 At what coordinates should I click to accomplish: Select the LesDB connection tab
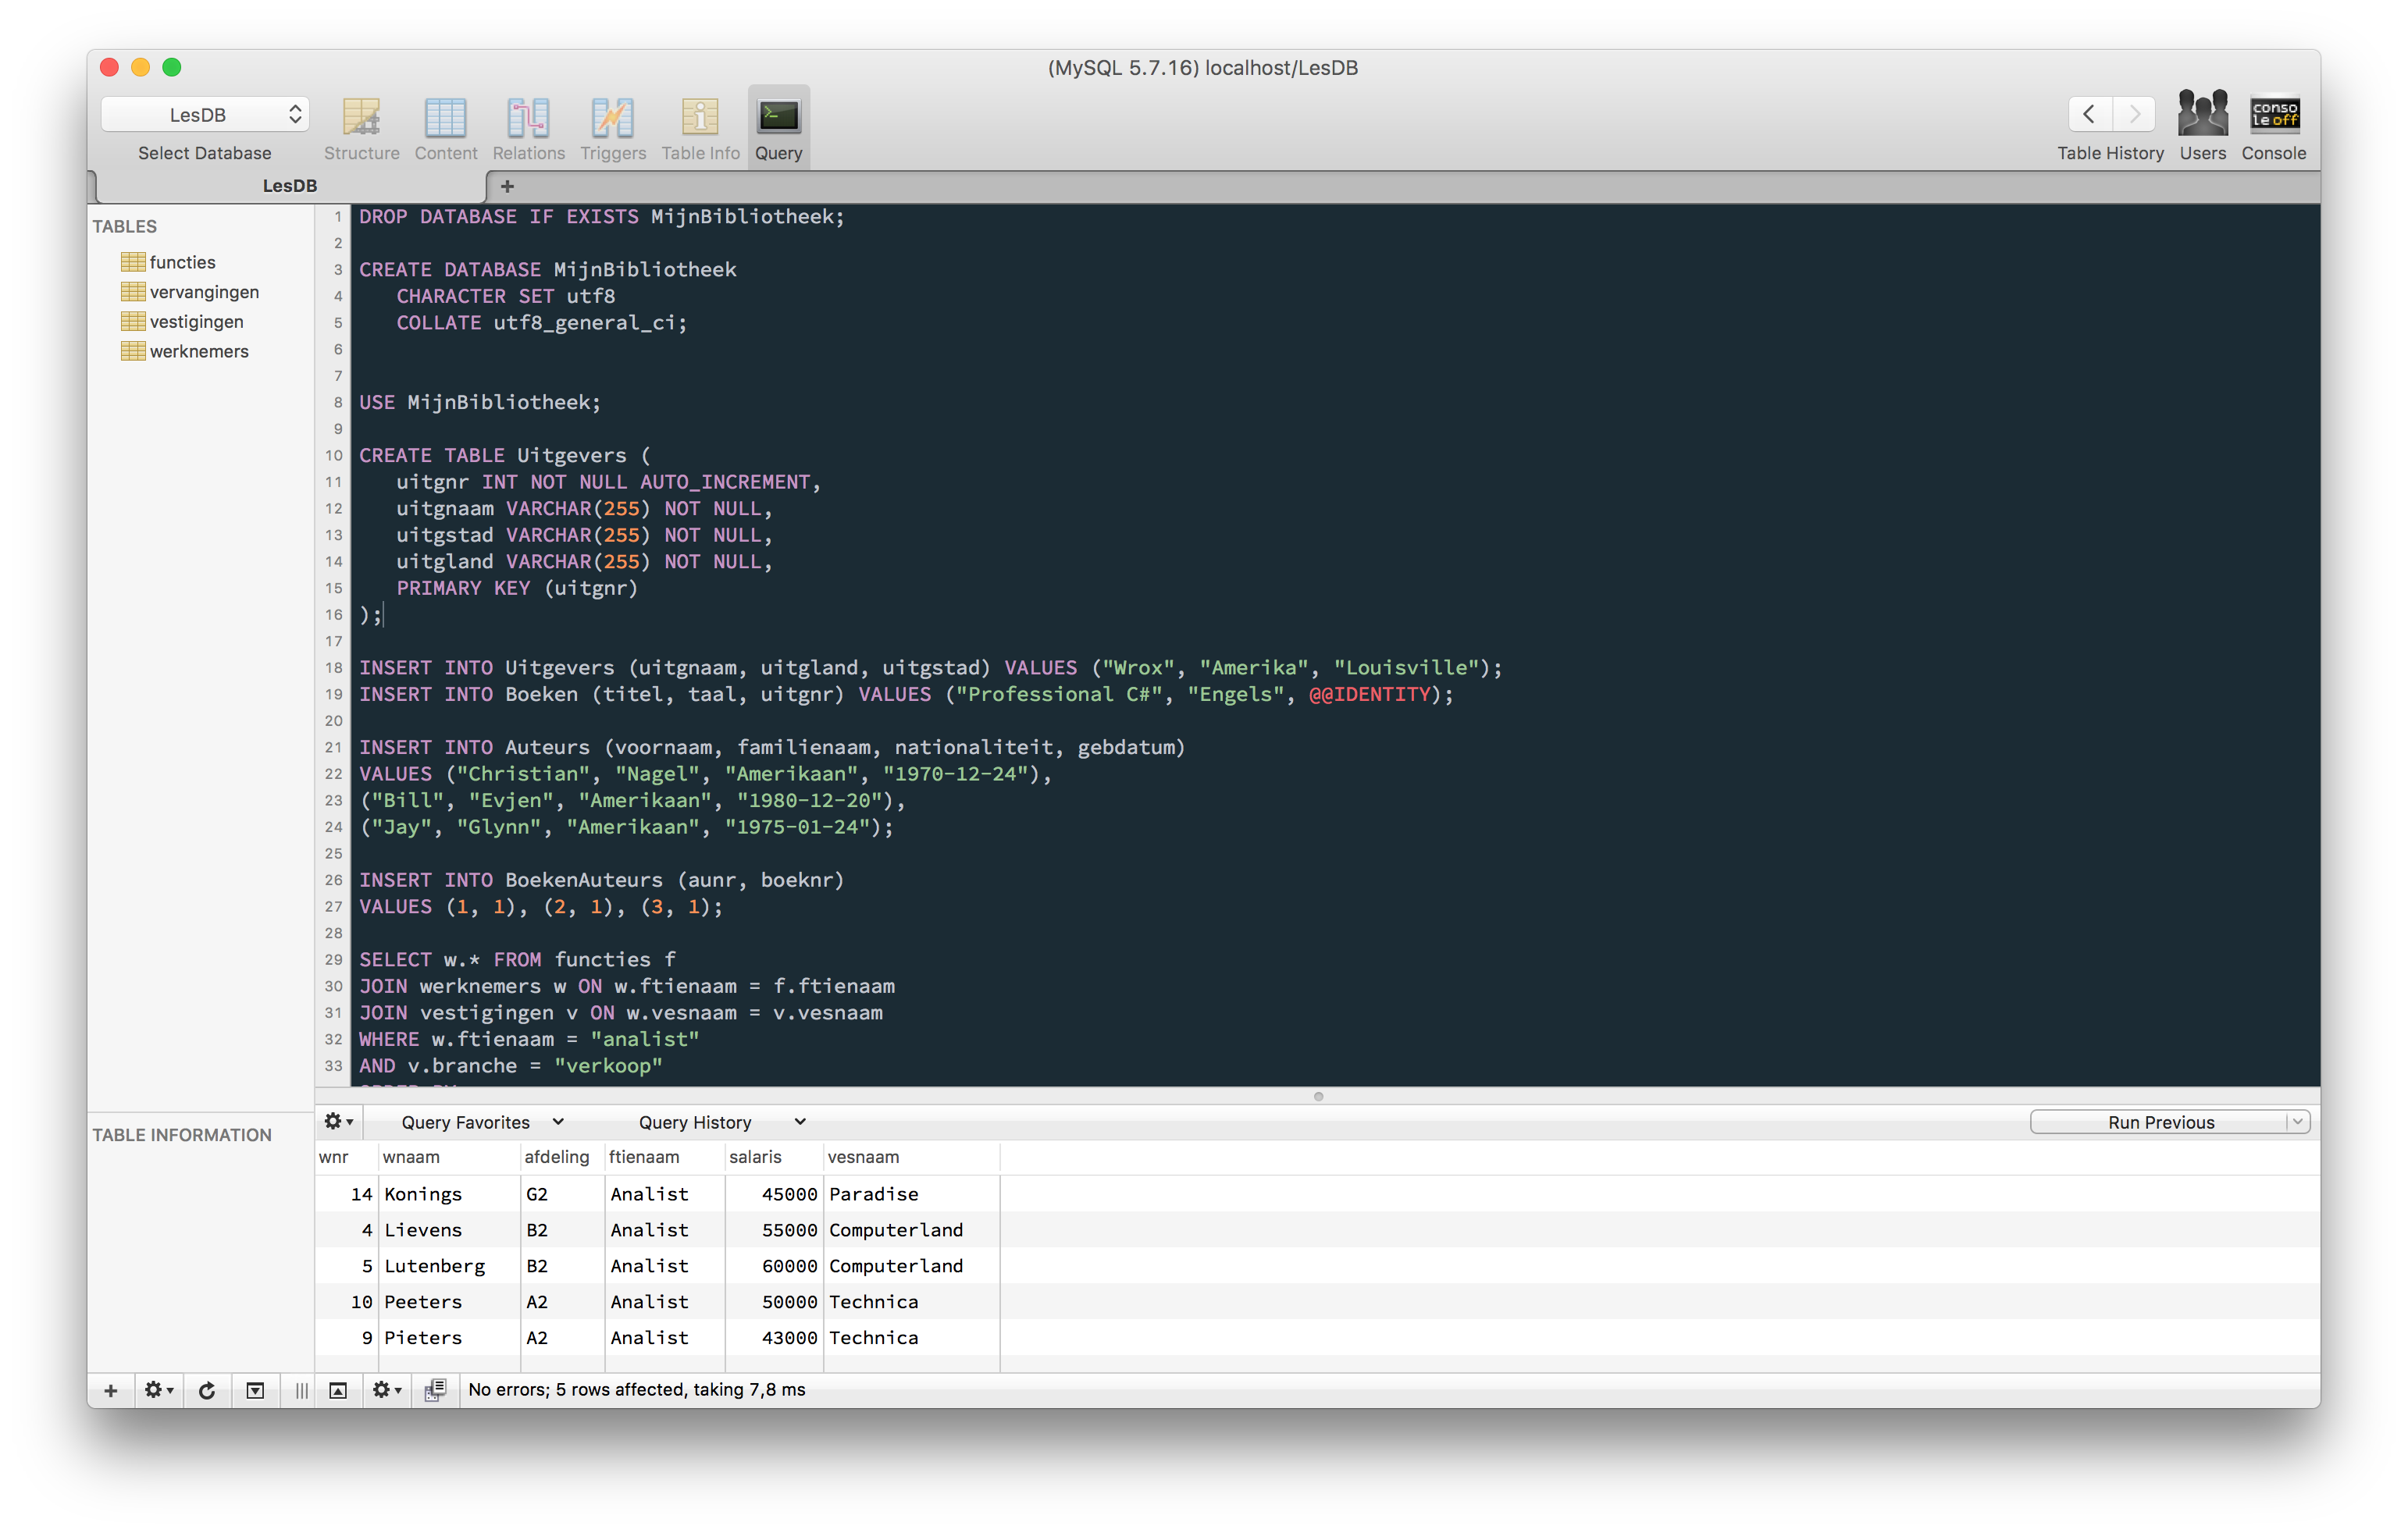pyautogui.click(x=290, y=186)
